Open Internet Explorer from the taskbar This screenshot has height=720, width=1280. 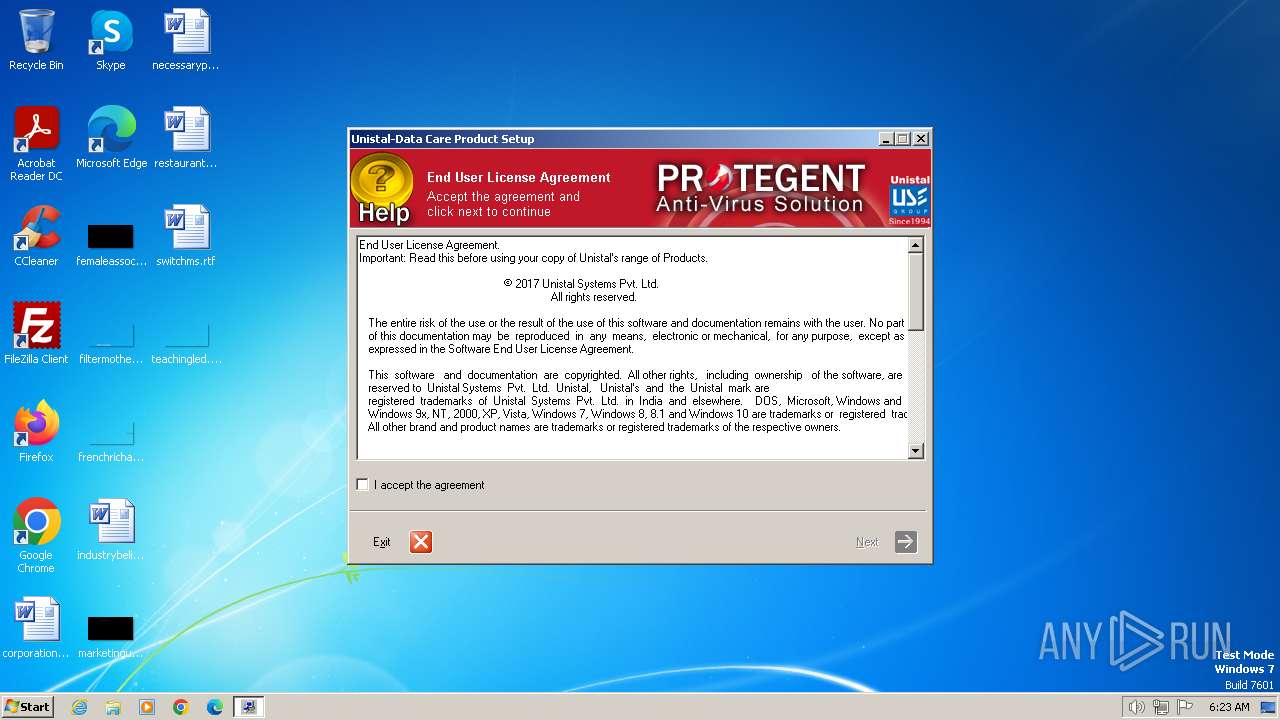(79, 707)
